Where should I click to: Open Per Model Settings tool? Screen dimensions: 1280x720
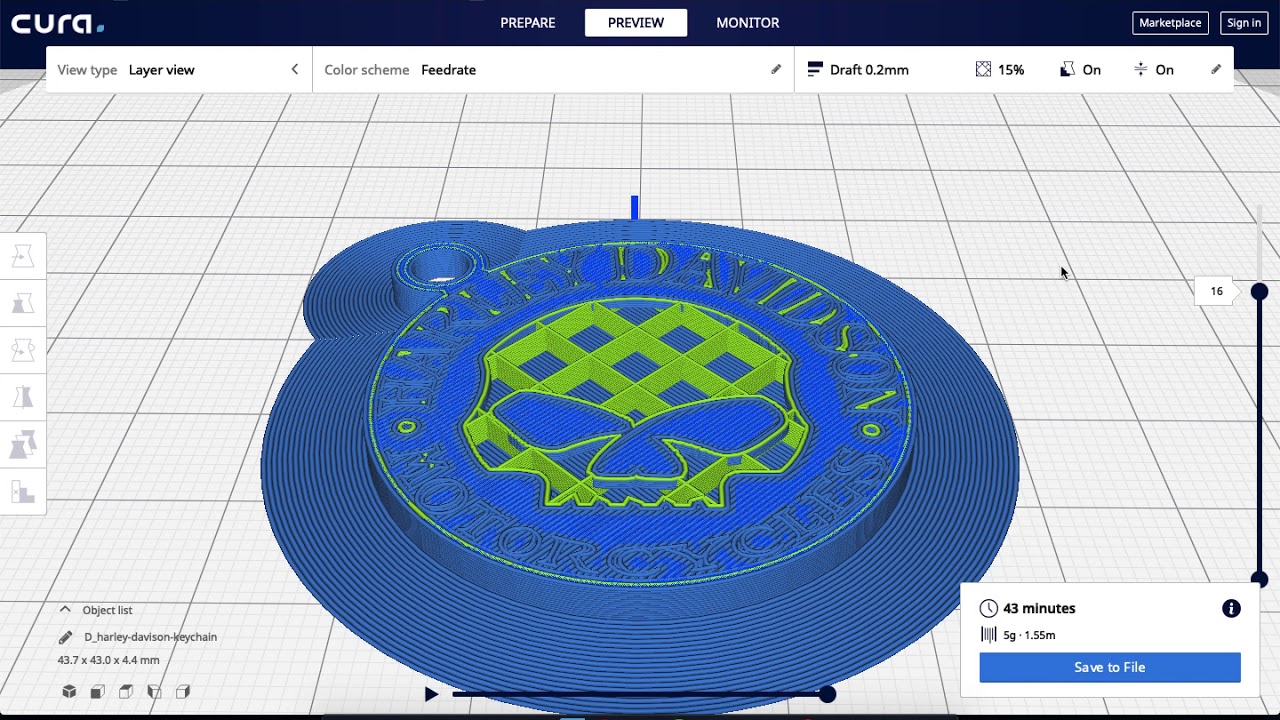tap(22, 444)
